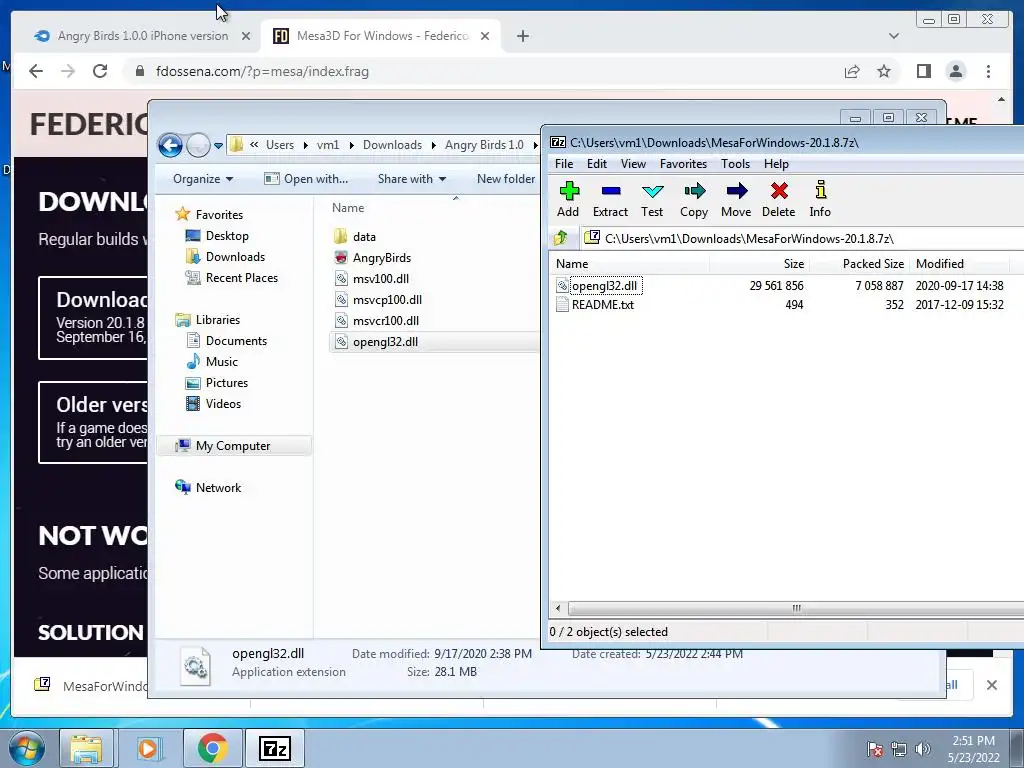Open the recent locations dropdown in Explorer
1024x768 pixels.
click(218, 146)
